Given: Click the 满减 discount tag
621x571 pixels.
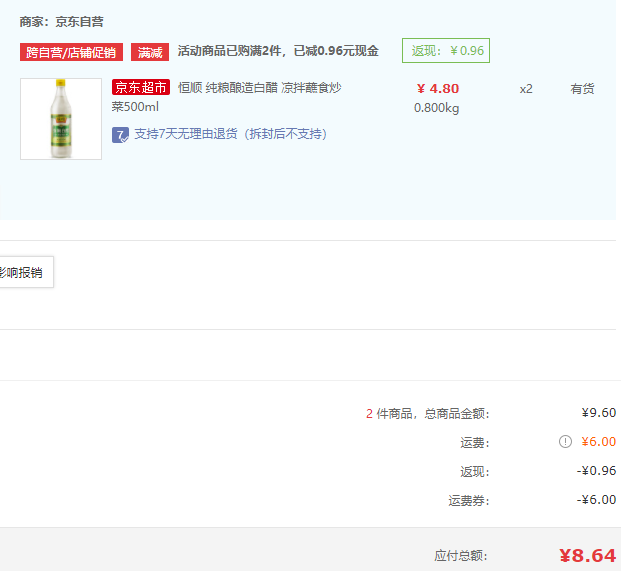Looking at the screenshot, I should pyautogui.click(x=150, y=52).
